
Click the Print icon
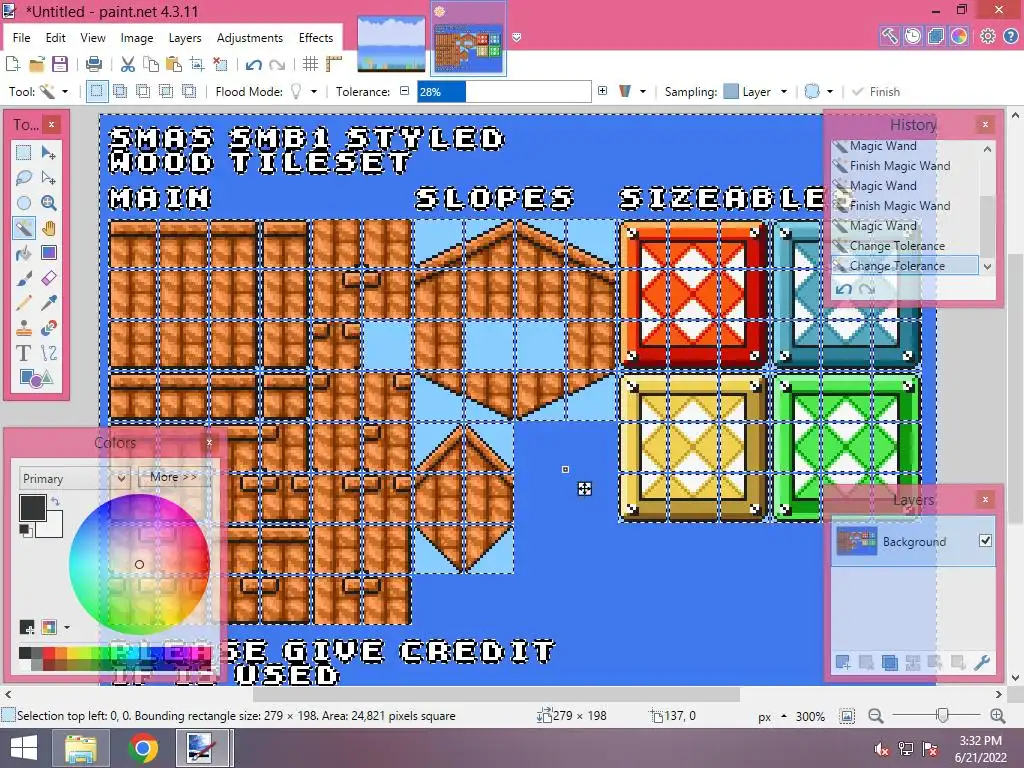click(94, 64)
